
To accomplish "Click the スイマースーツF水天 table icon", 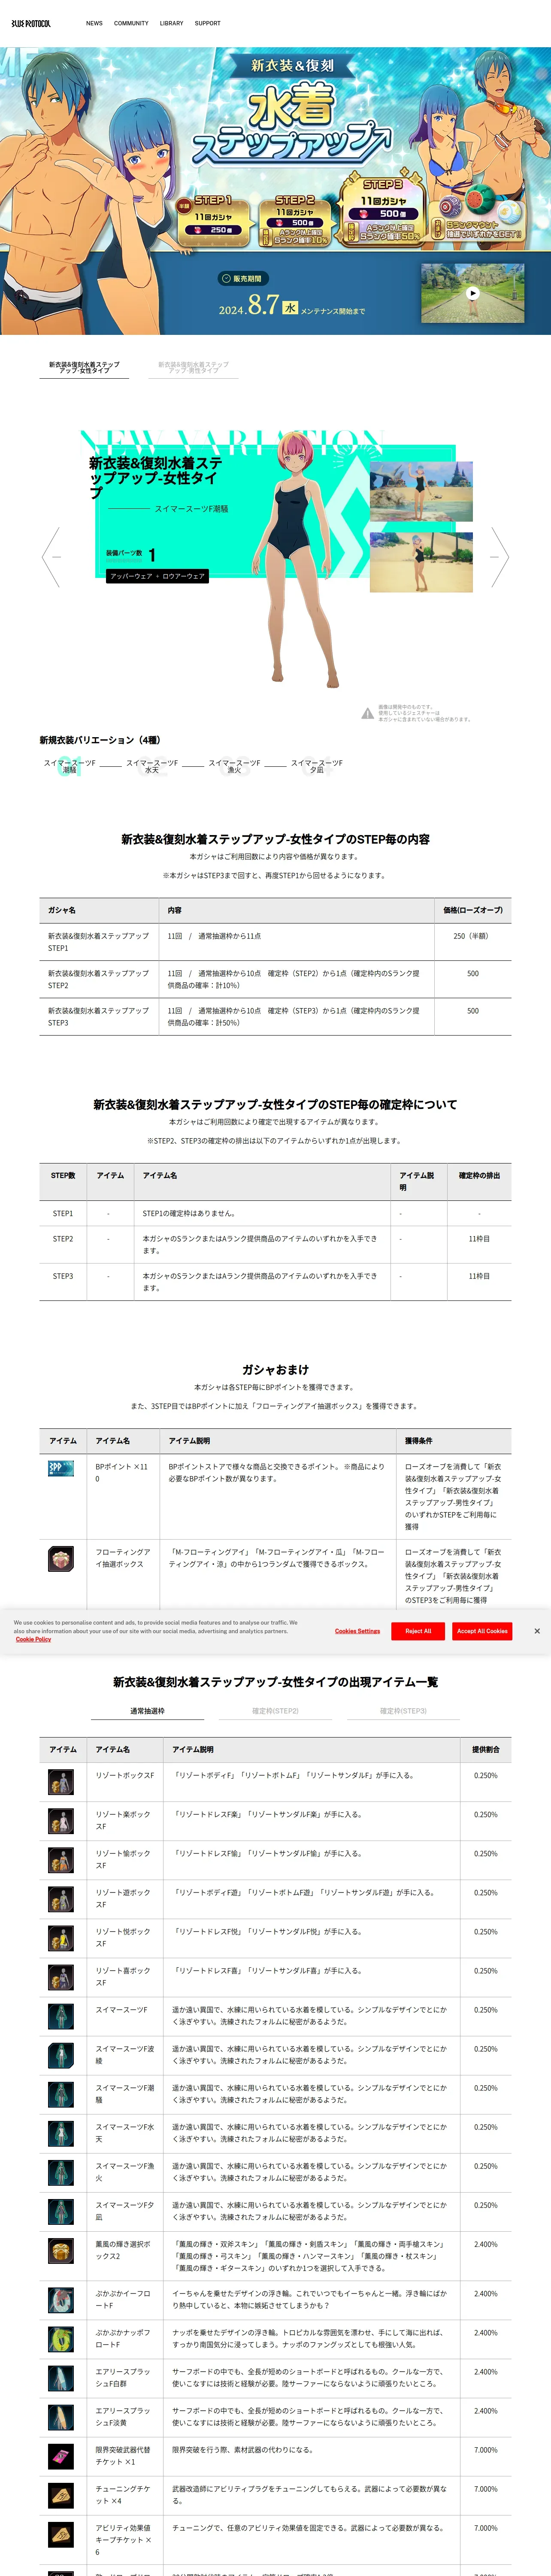I will click(61, 2133).
